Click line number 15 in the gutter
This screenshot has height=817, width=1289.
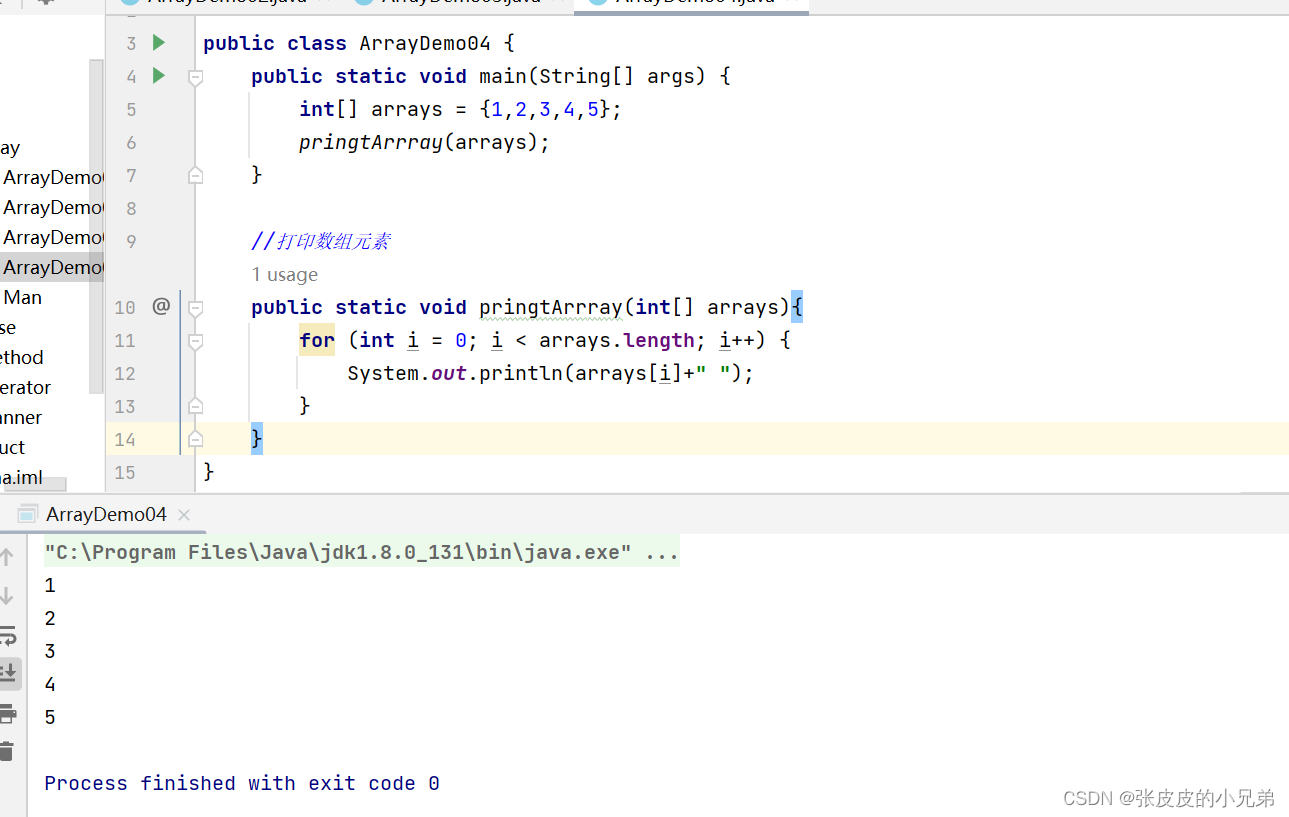click(125, 472)
